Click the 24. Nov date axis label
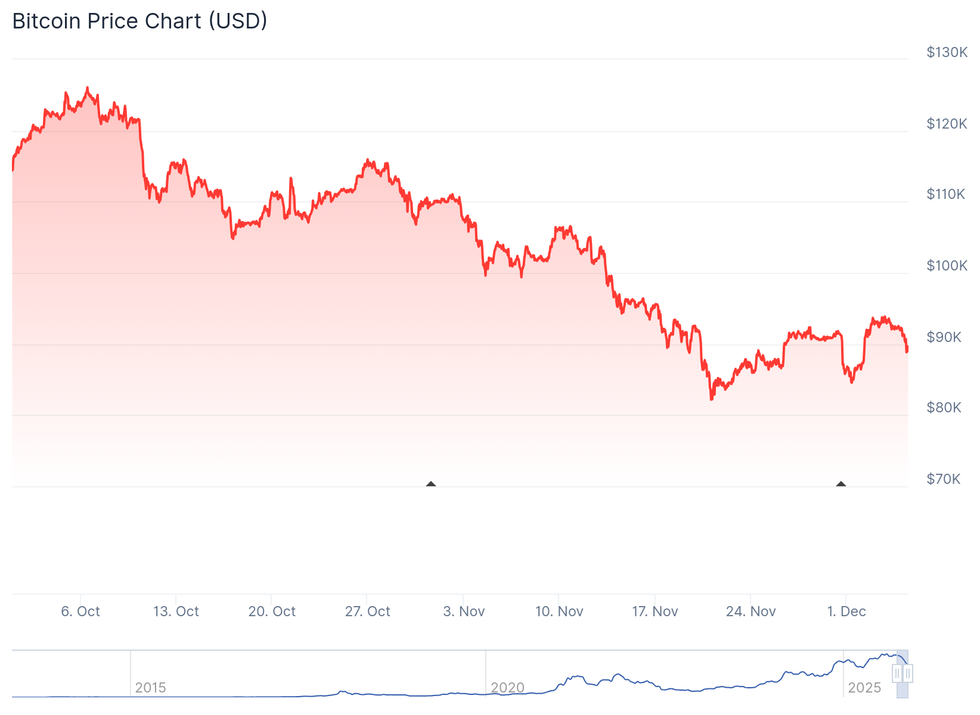This screenshot has width=980, height=715. [750, 611]
